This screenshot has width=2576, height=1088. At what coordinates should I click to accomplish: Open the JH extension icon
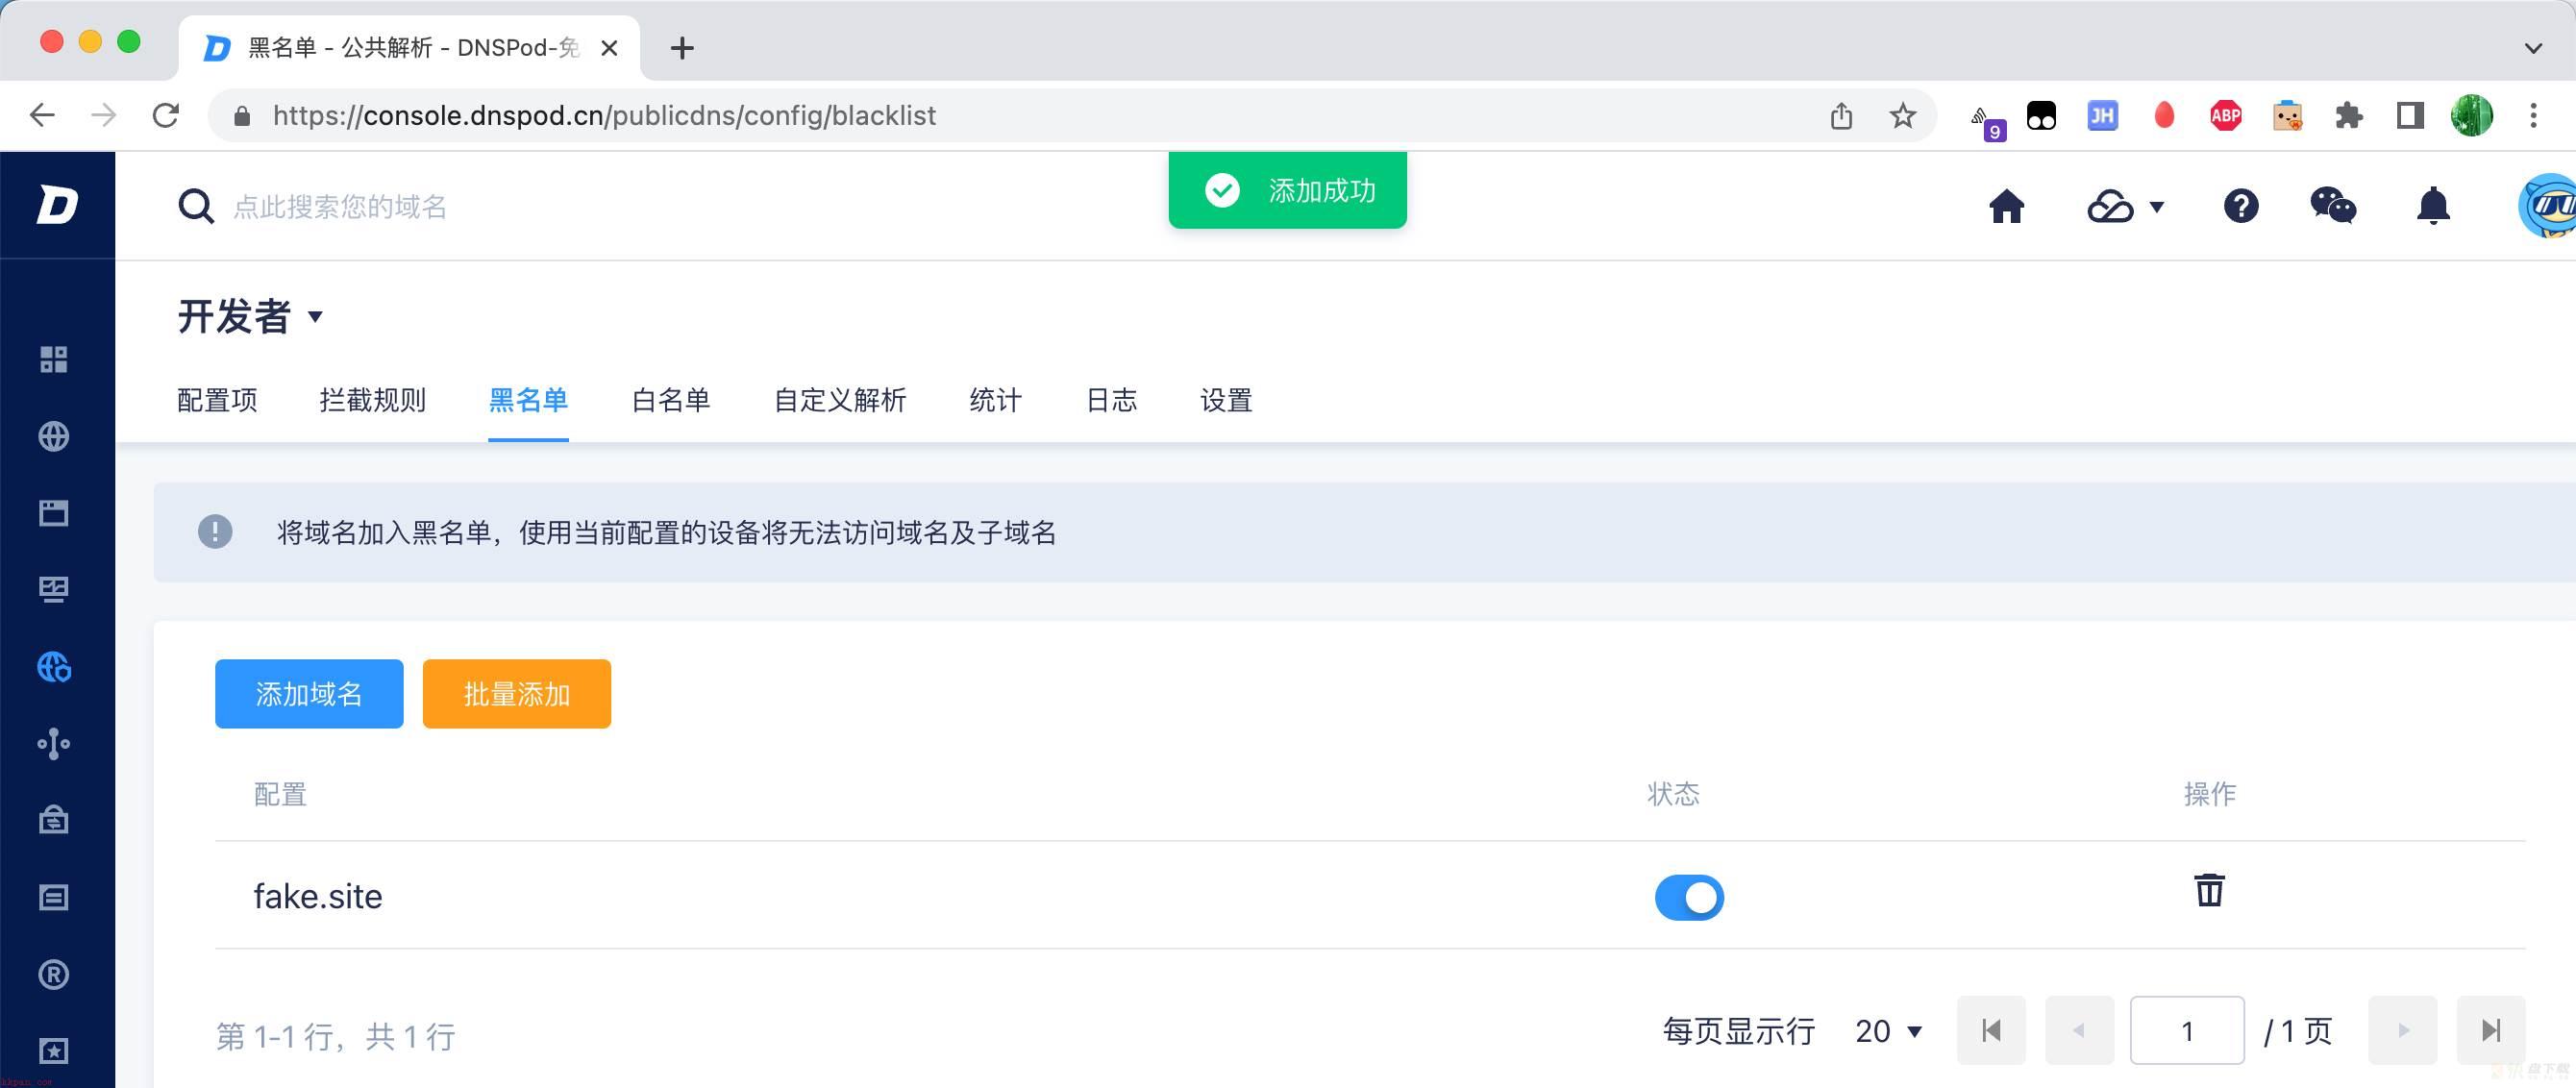click(2102, 115)
